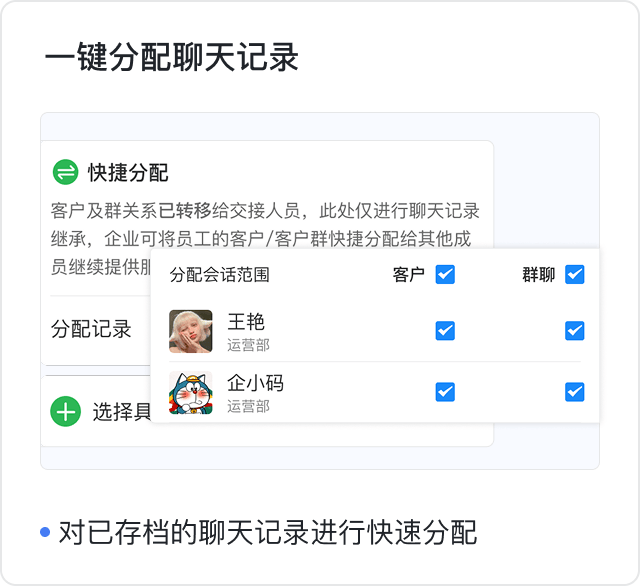Open 王艳's avatar photo
This screenshot has height=586, width=640.
coord(190,331)
